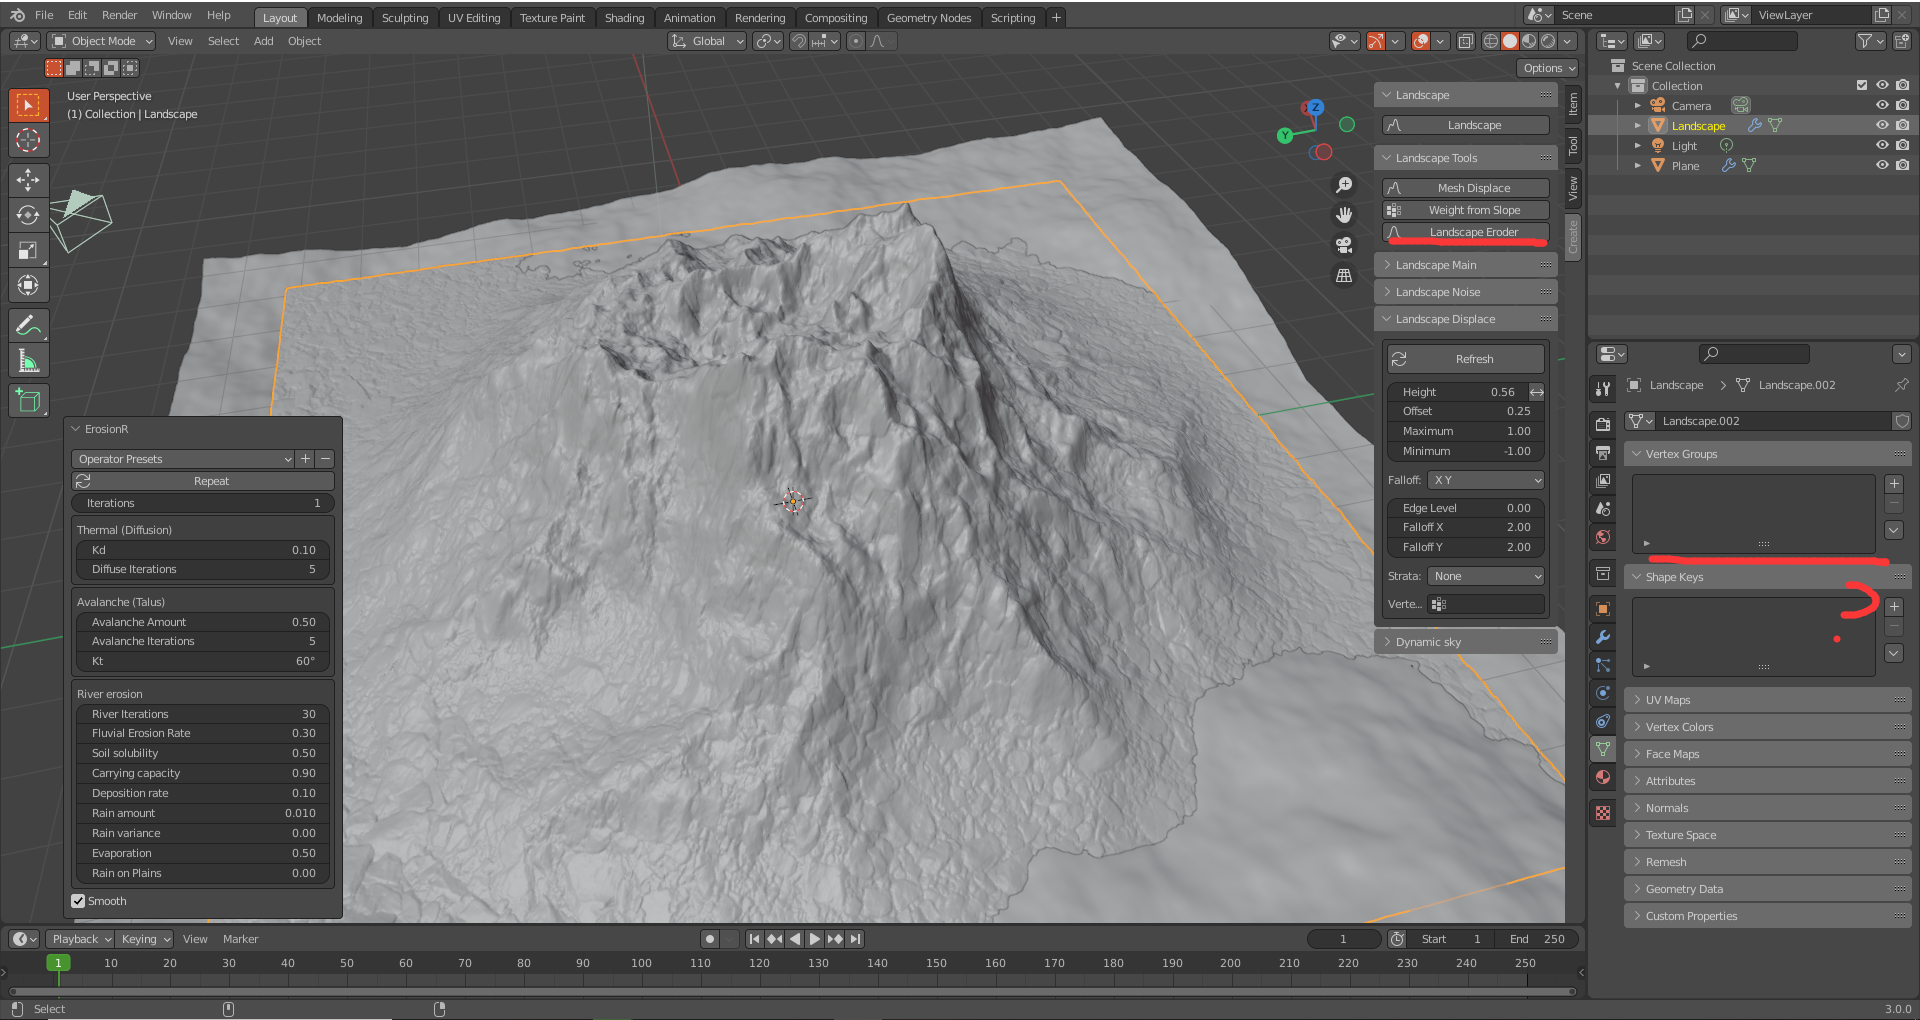This screenshot has width=1920, height=1020.
Task: Open Strata None dropdown
Action: click(1486, 576)
